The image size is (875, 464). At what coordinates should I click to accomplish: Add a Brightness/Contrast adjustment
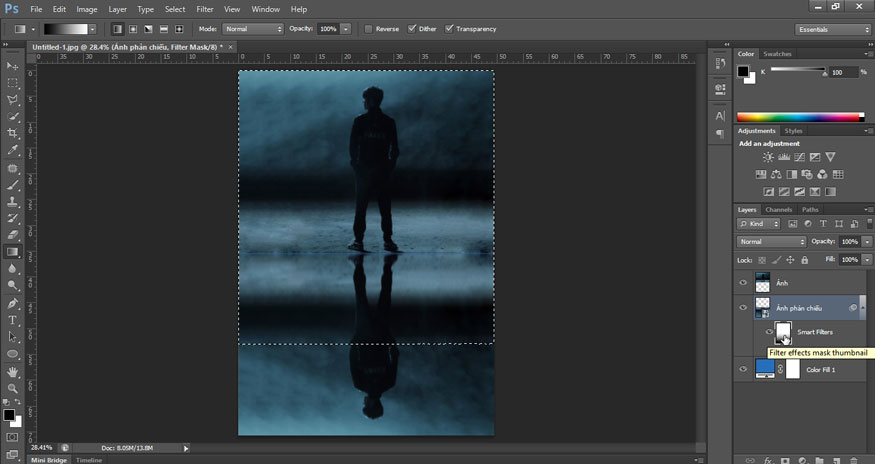pos(768,157)
